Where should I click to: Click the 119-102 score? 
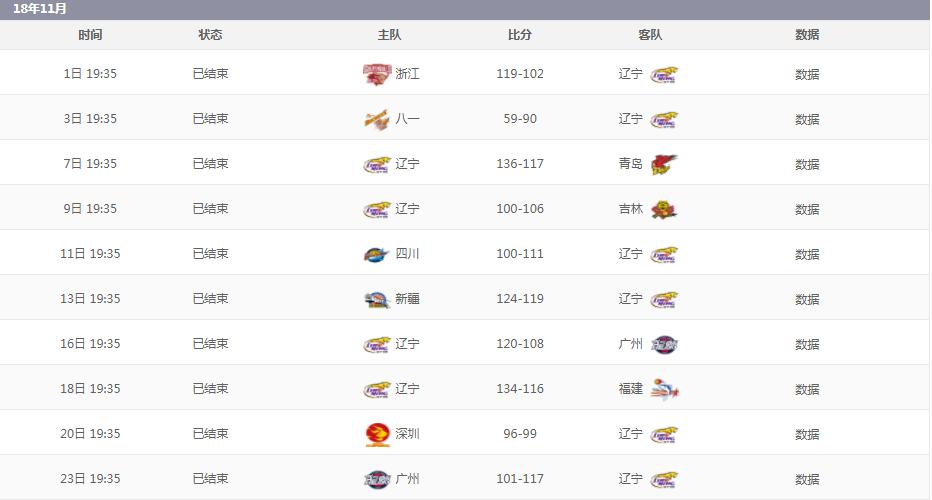[x=520, y=74]
